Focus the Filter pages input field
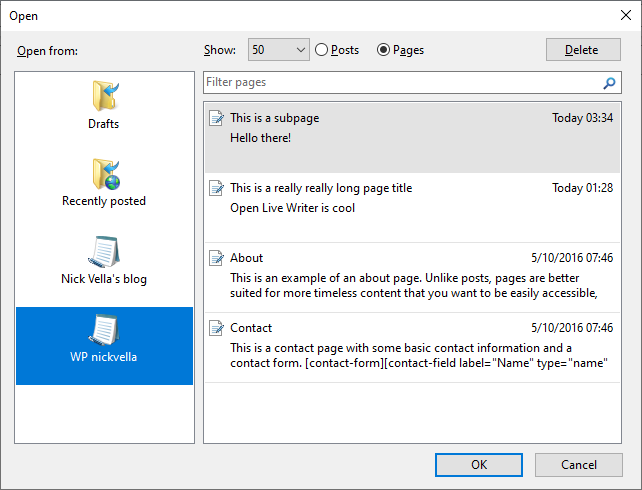The image size is (642, 490). 412,82
